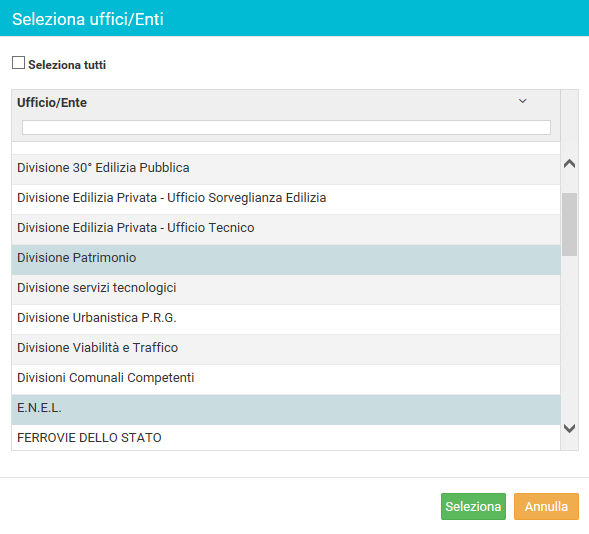This screenshot has height=534, width=589.
Task: Click the orange Annulla button
Action: (x=546, y=507)
